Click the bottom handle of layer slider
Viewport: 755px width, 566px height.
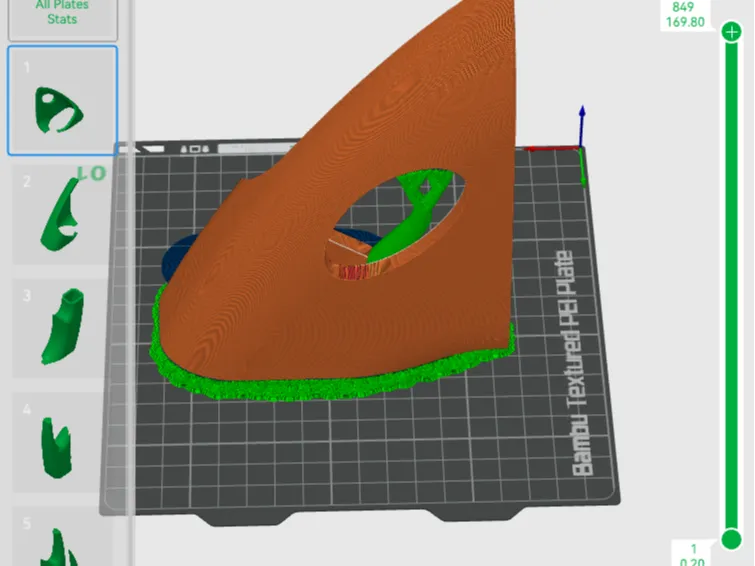click(731, 539)
